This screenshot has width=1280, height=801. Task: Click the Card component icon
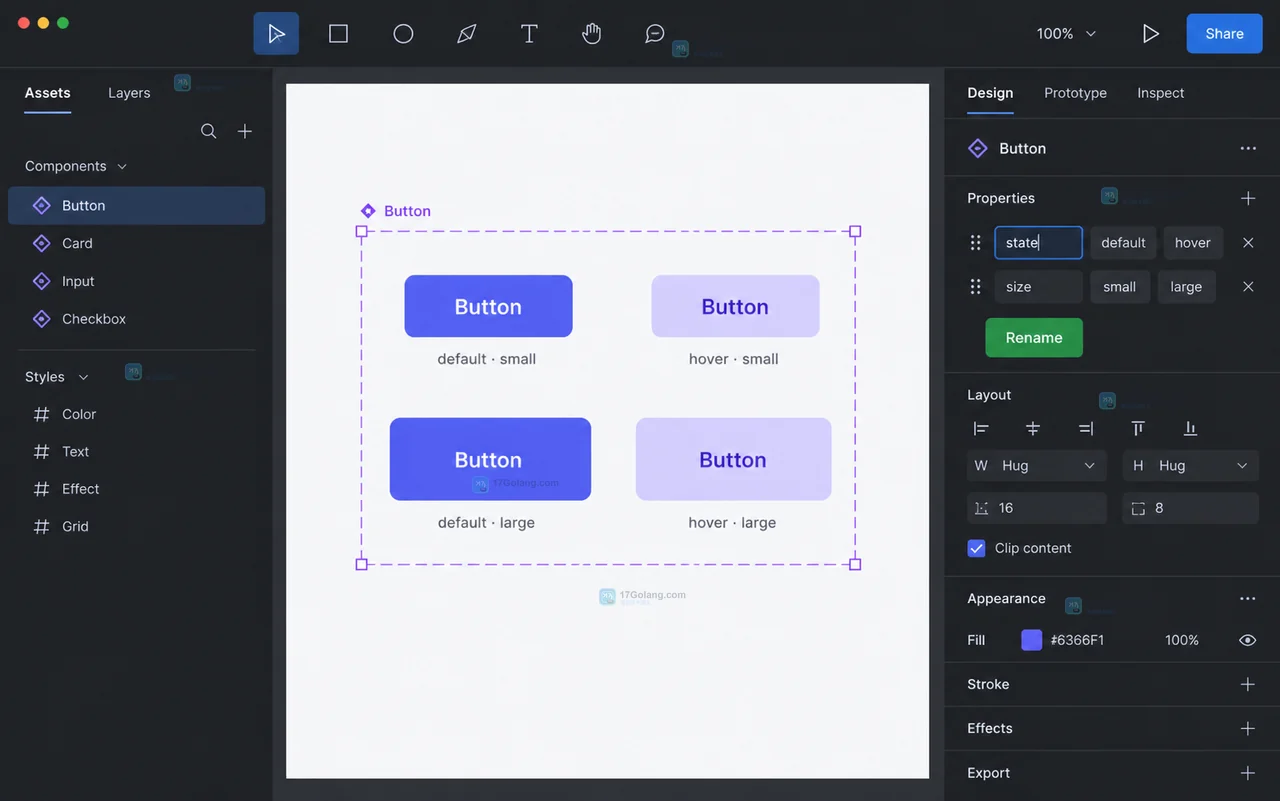(x=41, y=243)
